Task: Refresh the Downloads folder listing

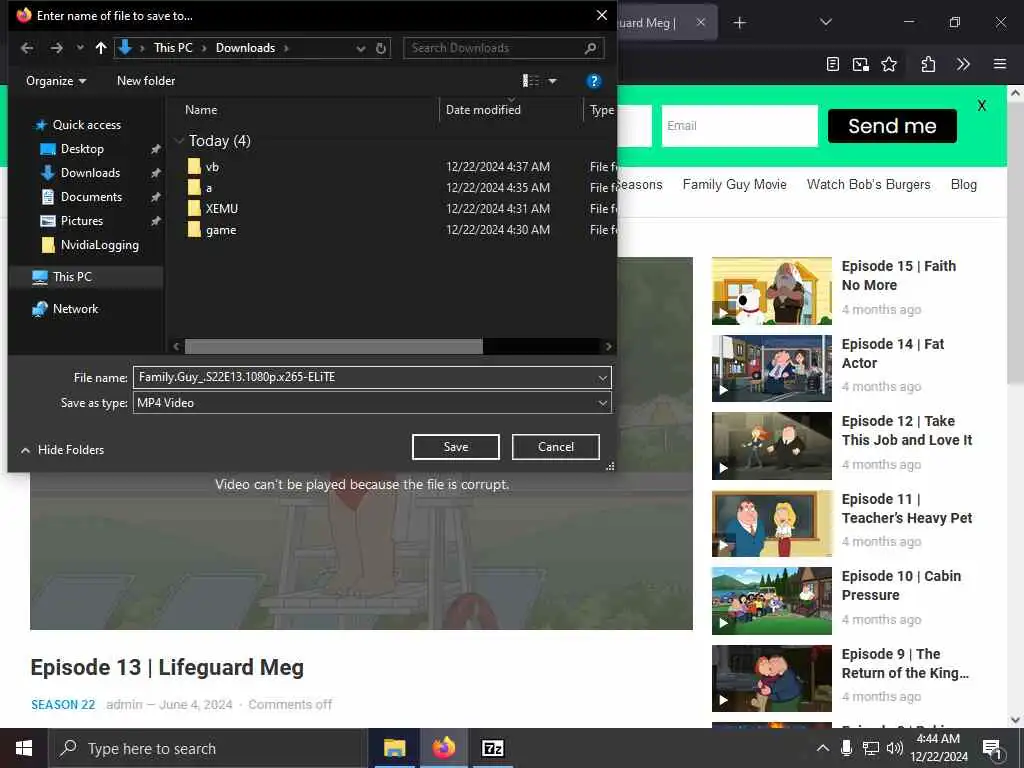Action: point(381,48)
